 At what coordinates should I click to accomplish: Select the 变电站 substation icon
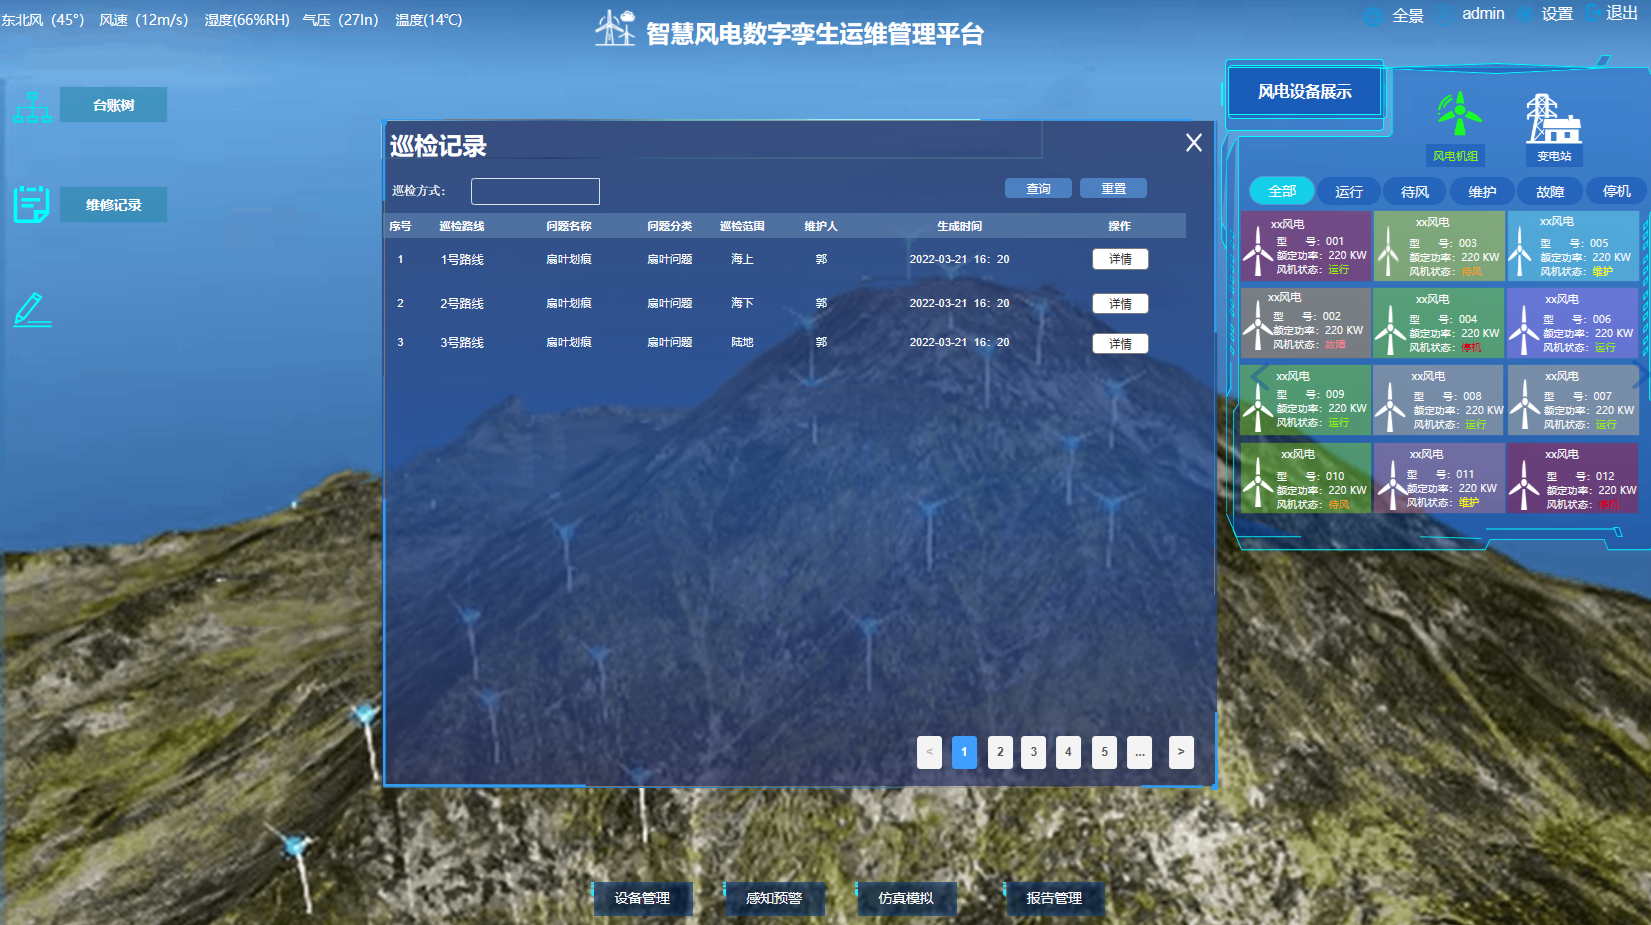[x=1551, y=119]
